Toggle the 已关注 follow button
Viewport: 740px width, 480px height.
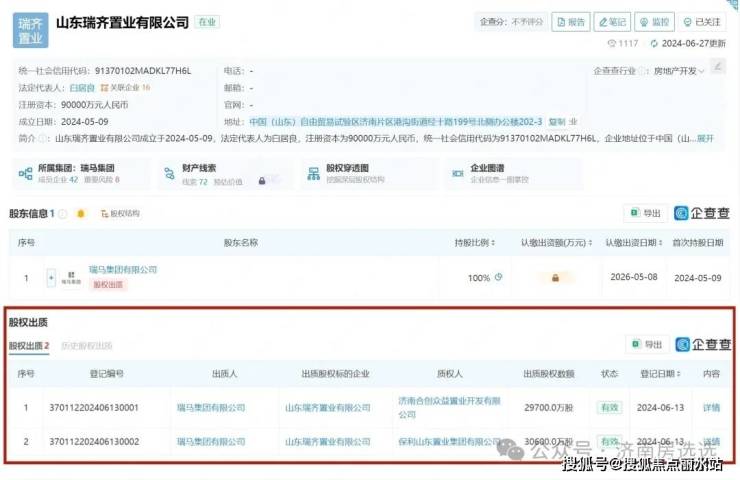coord(701,22)
